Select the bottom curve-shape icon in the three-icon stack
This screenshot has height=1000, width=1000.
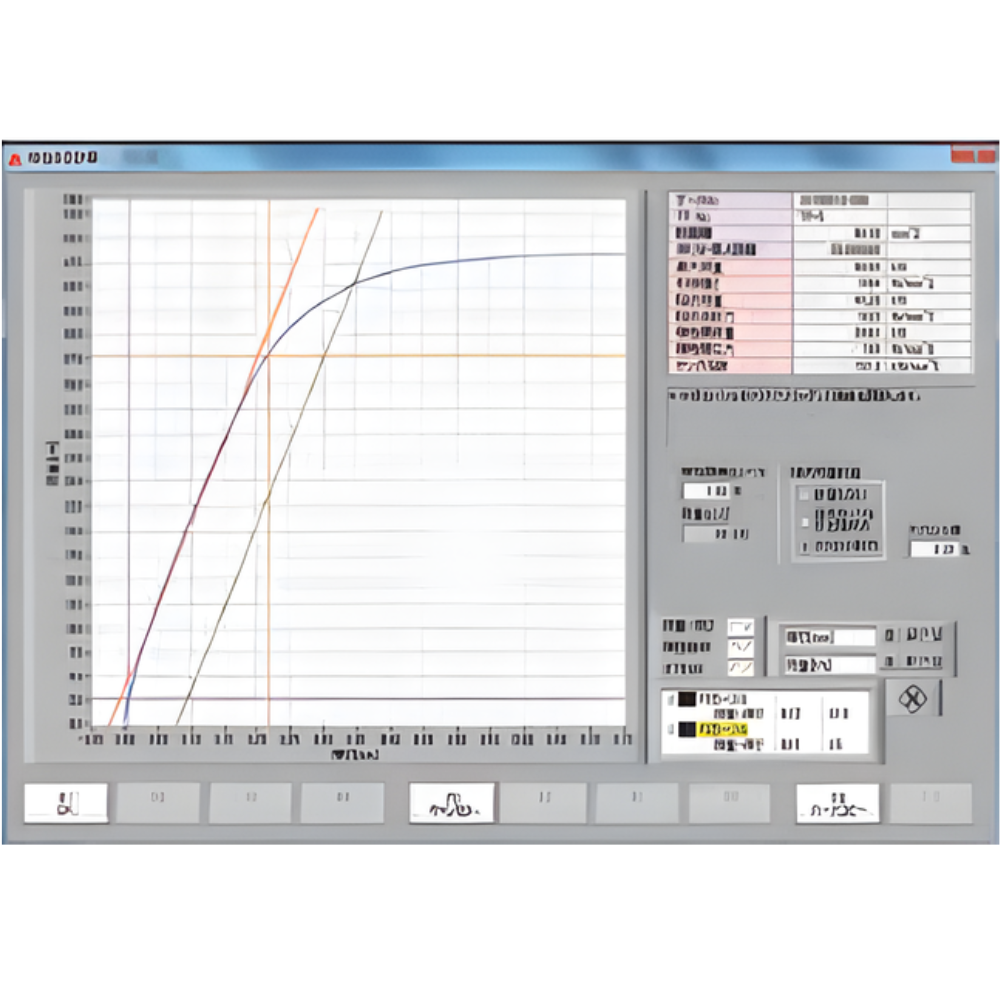[x=741, y=668]
